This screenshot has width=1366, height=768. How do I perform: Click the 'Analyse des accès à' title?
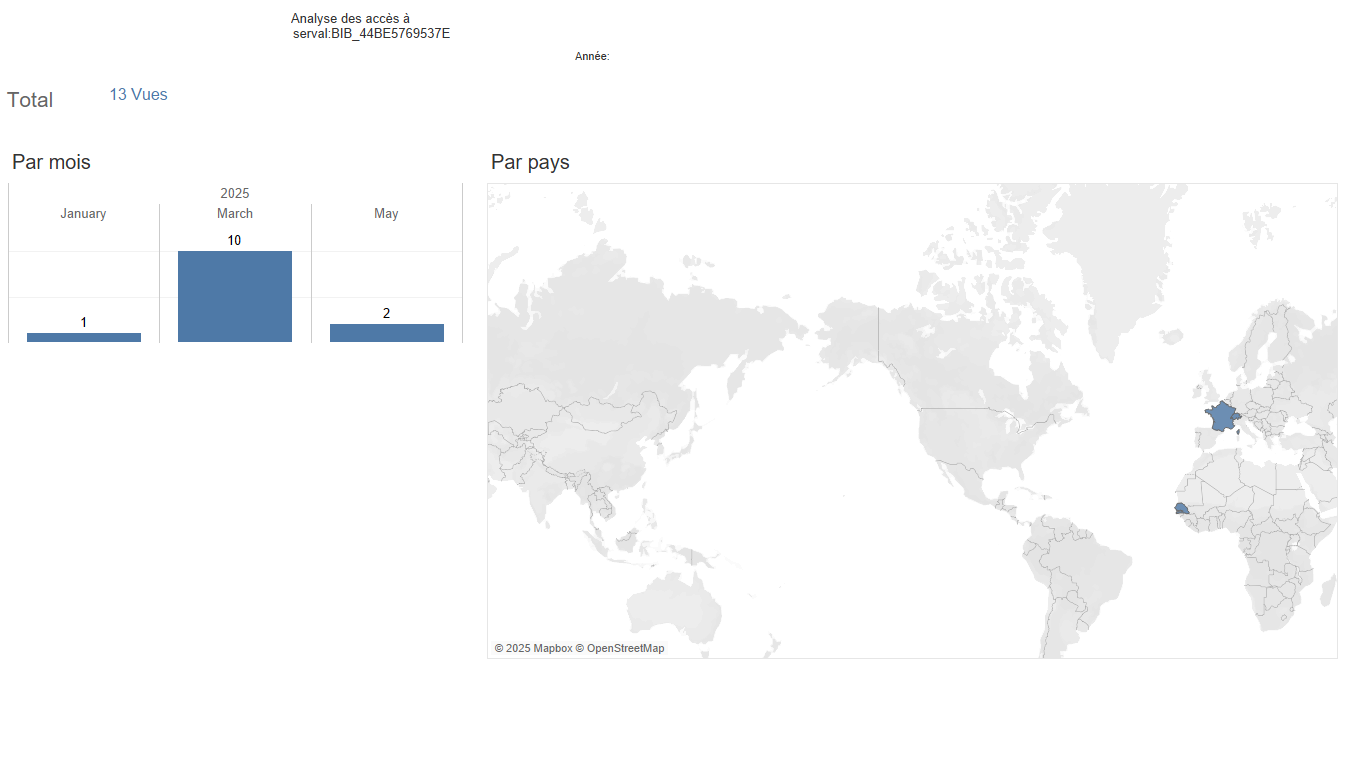(x=350, y=19)
